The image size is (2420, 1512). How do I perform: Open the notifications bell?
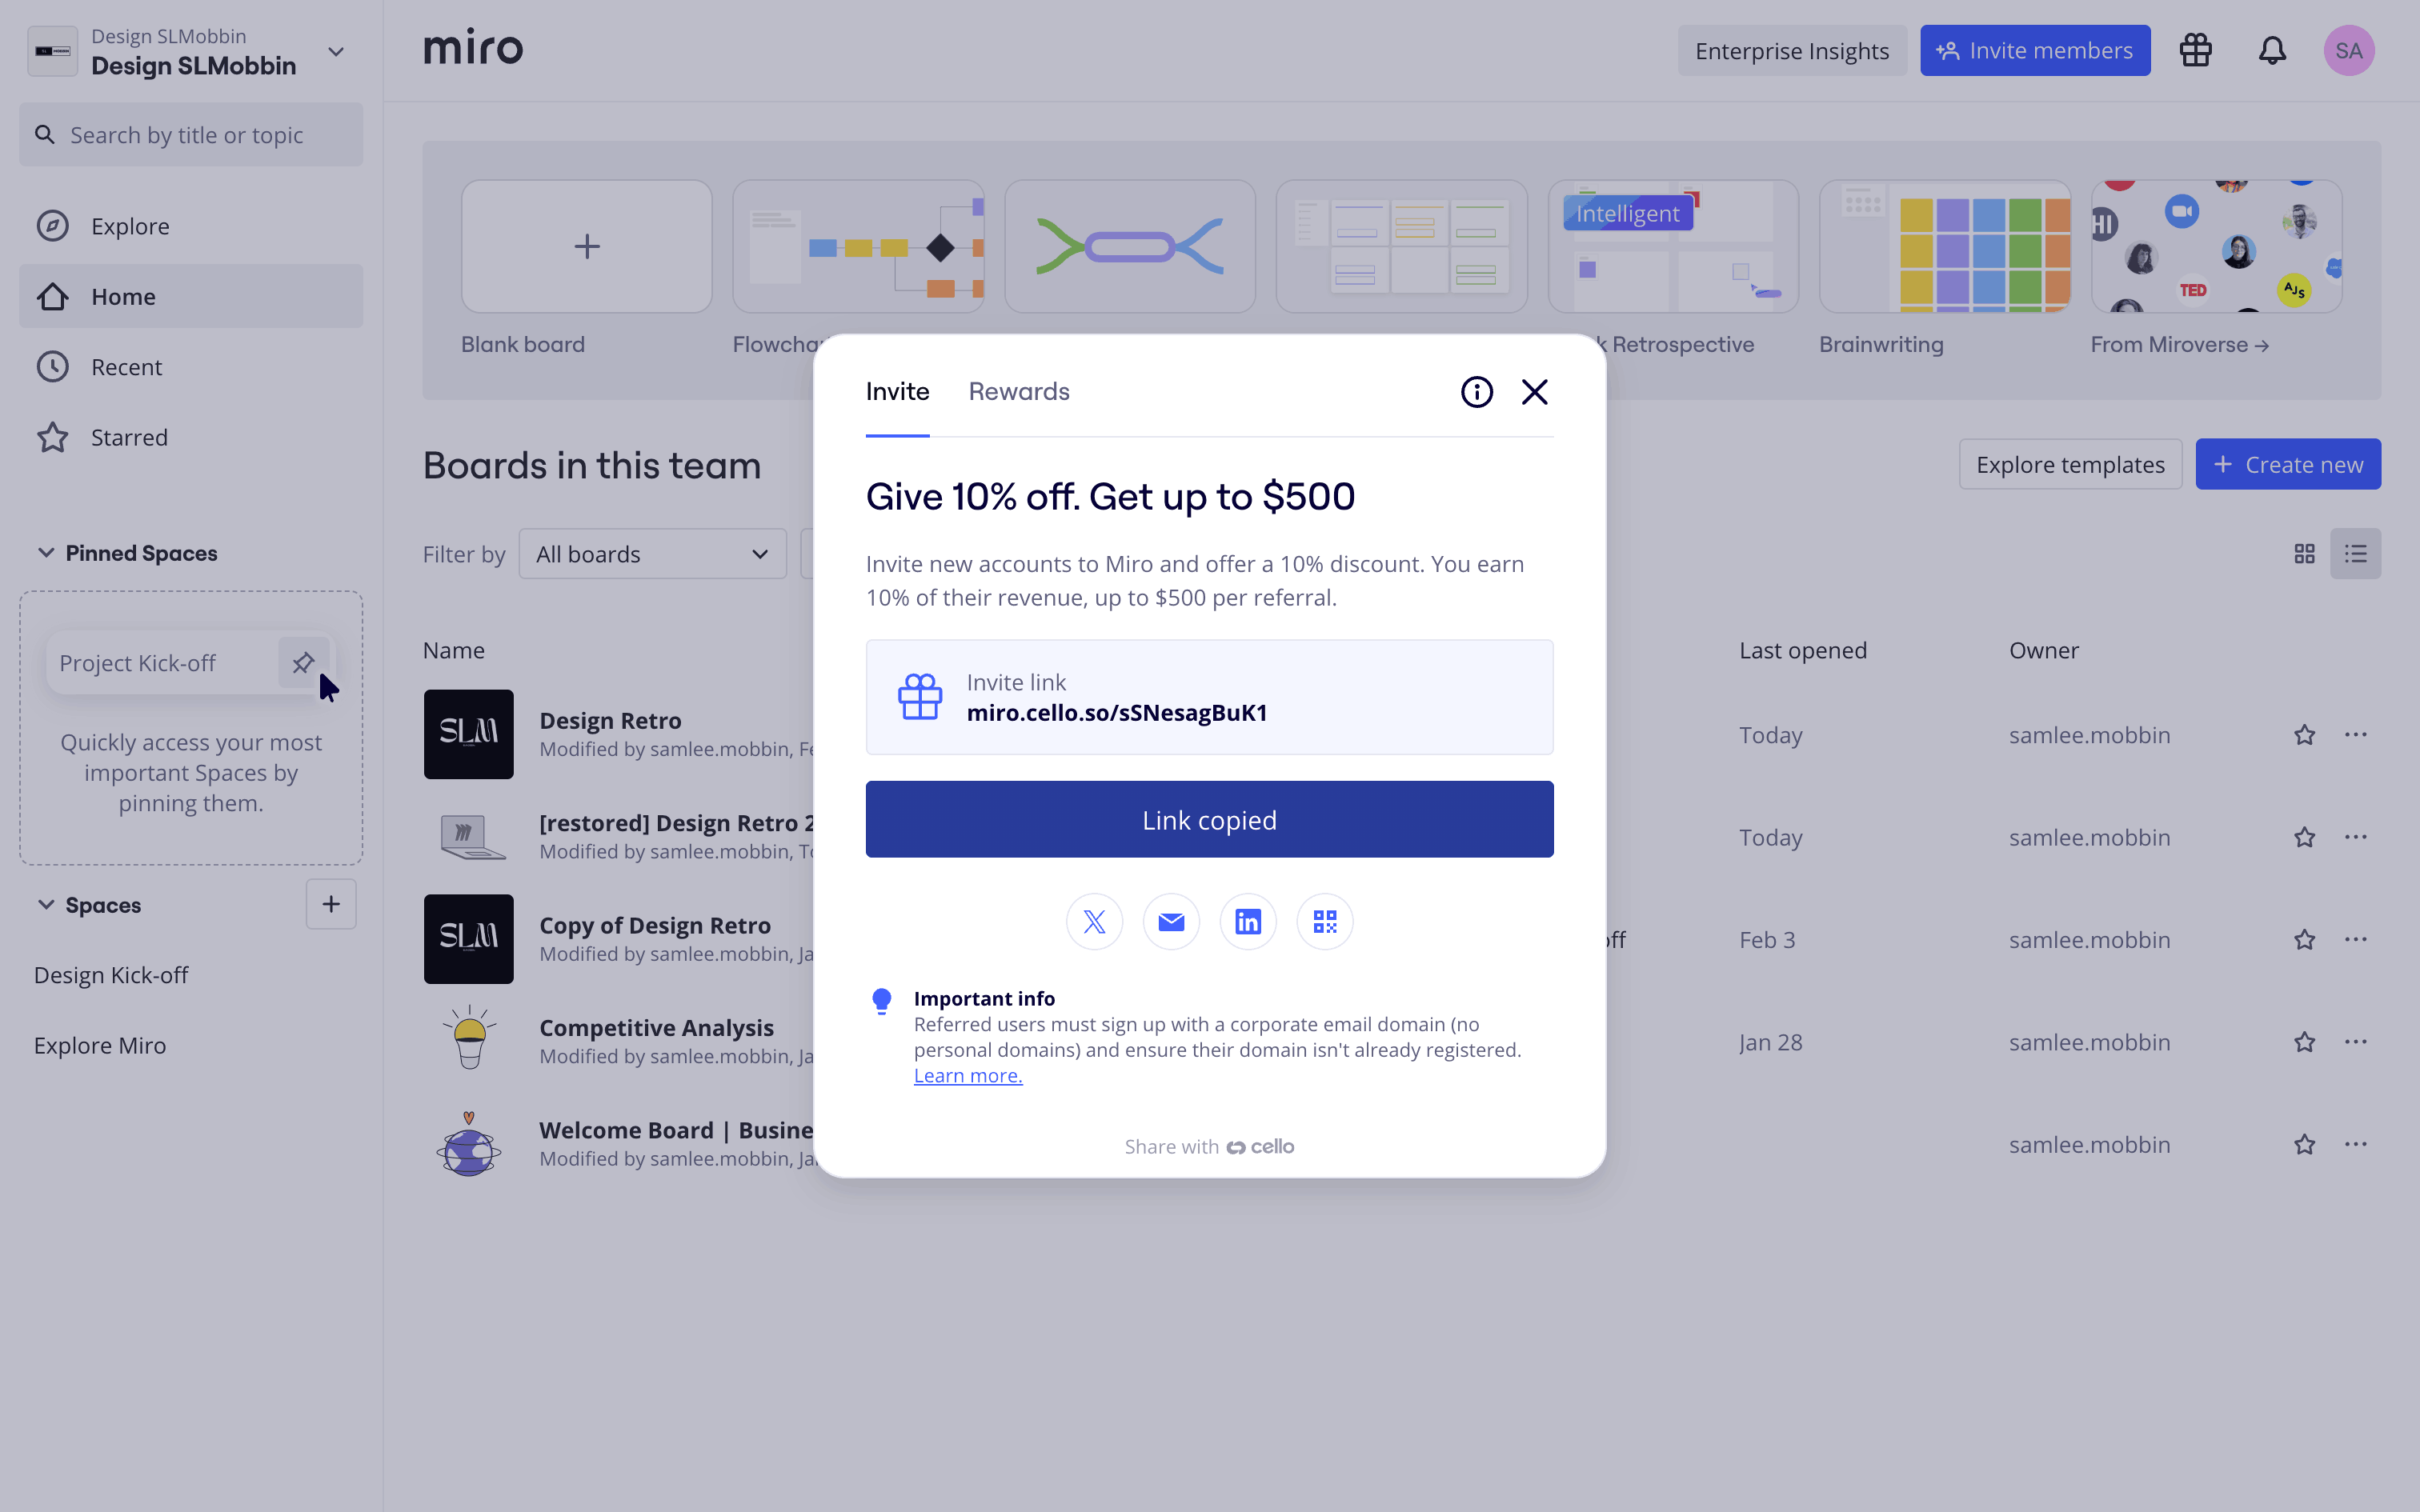click(2272, 51)
